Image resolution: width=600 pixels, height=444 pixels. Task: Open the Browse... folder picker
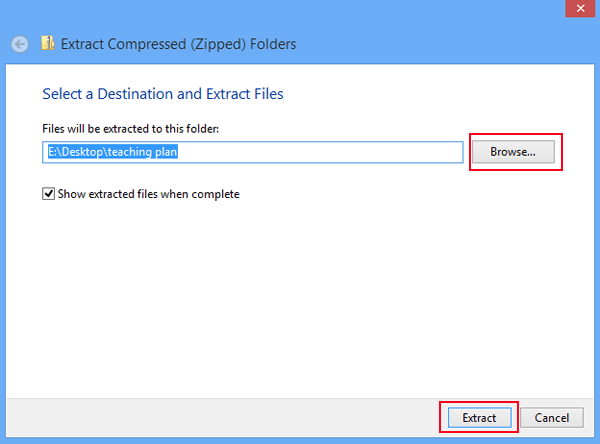tap(513, 152)
